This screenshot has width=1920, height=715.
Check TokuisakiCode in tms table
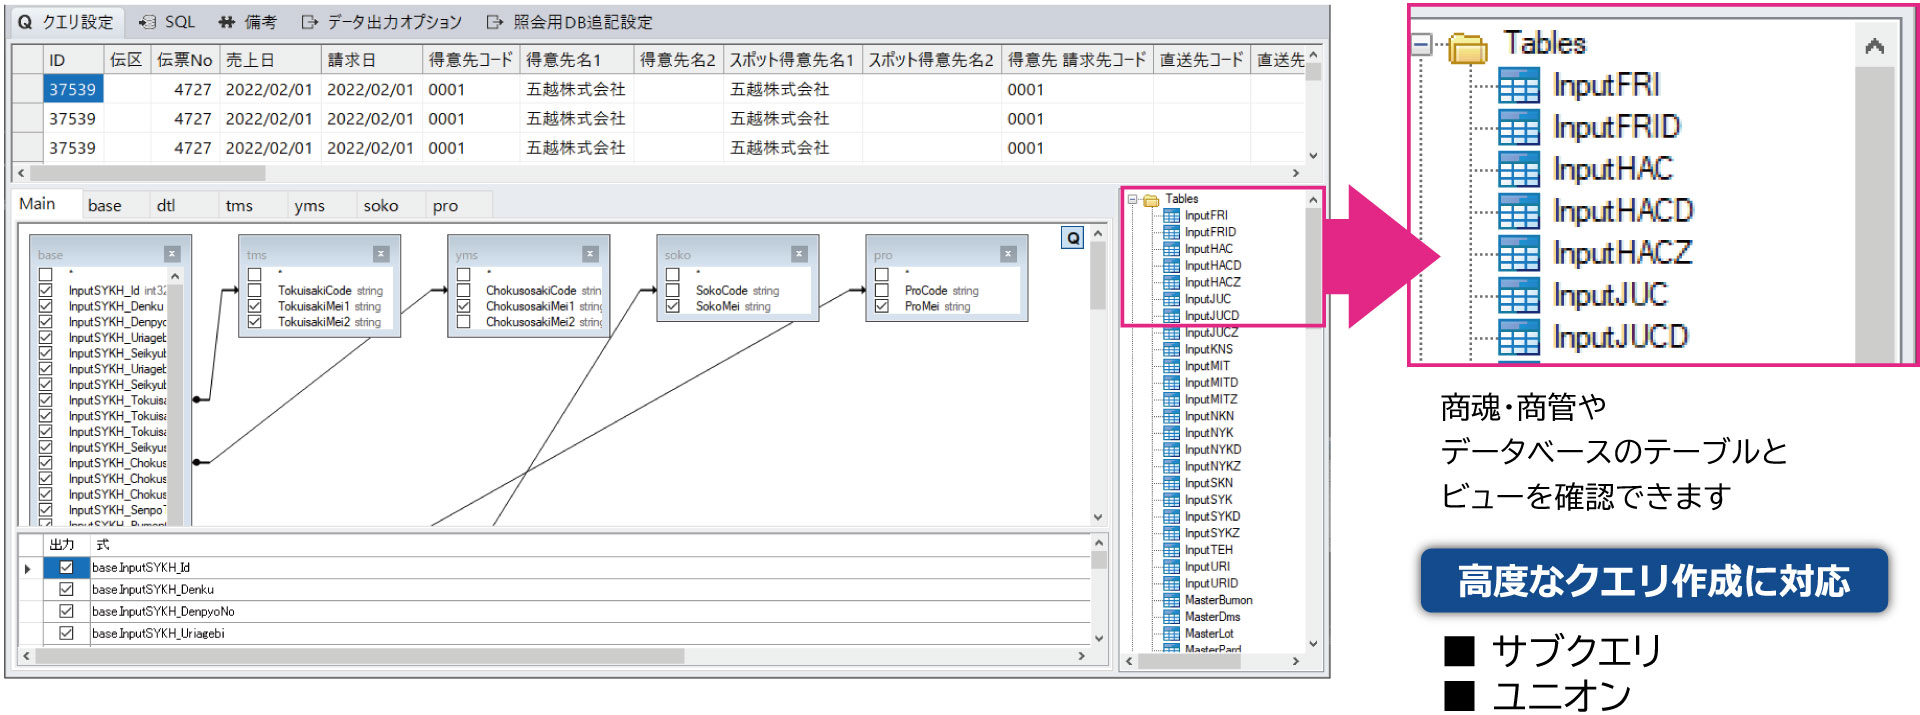tap(255, 290)
